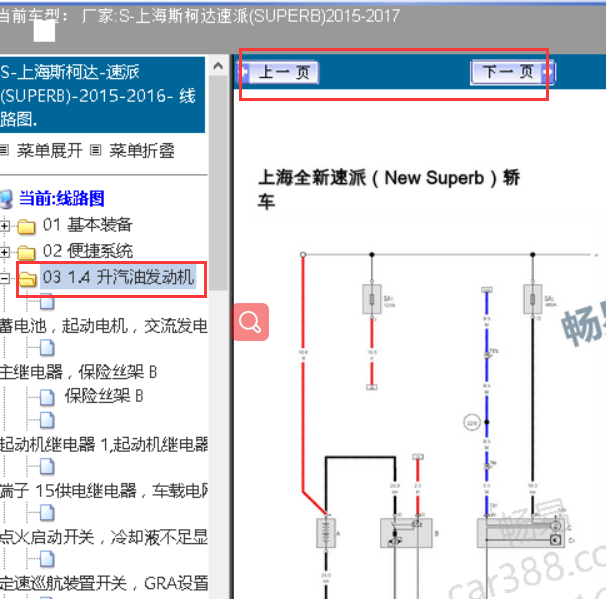Select the 当前:线路图 root node
Image resolution: width=606 pixels, height=599 pixels.
click(61, 199)
